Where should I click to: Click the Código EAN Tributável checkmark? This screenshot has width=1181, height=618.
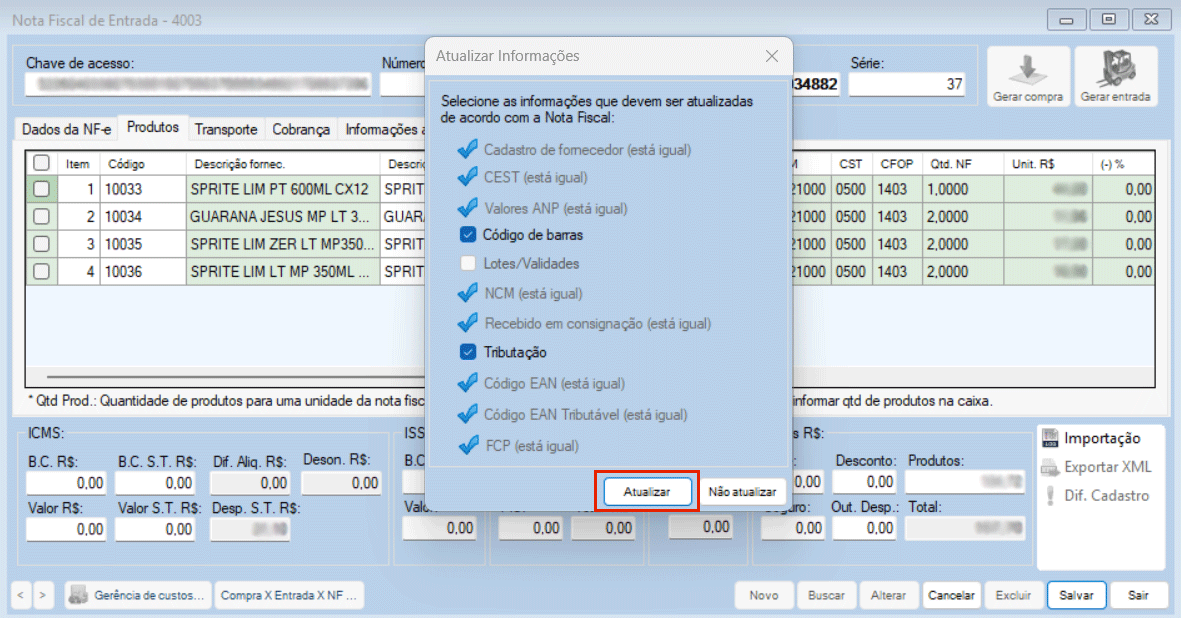click(x=468, y=414)
